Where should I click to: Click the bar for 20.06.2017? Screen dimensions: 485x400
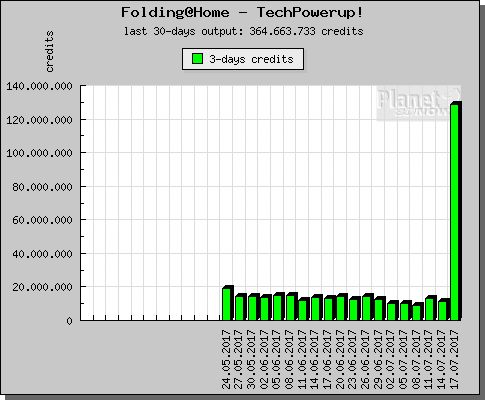point(342,307)
